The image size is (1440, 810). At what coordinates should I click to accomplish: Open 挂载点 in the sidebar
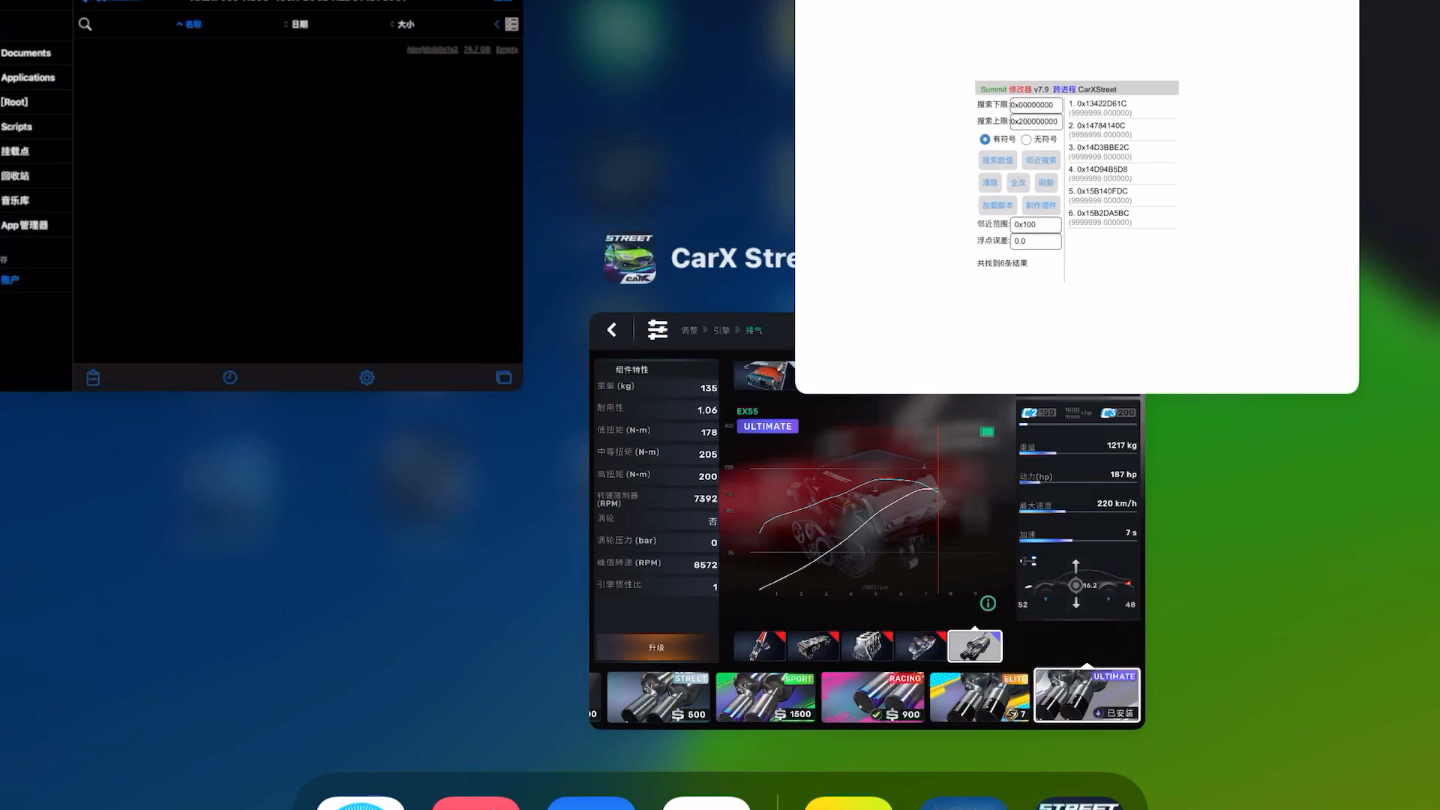pos(15,151)
